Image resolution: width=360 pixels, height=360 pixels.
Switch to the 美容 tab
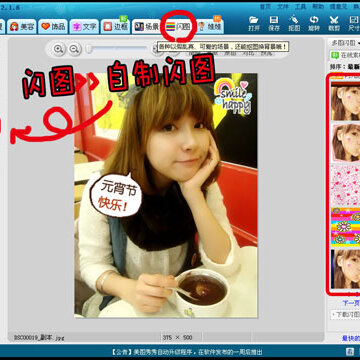[22, 27]
